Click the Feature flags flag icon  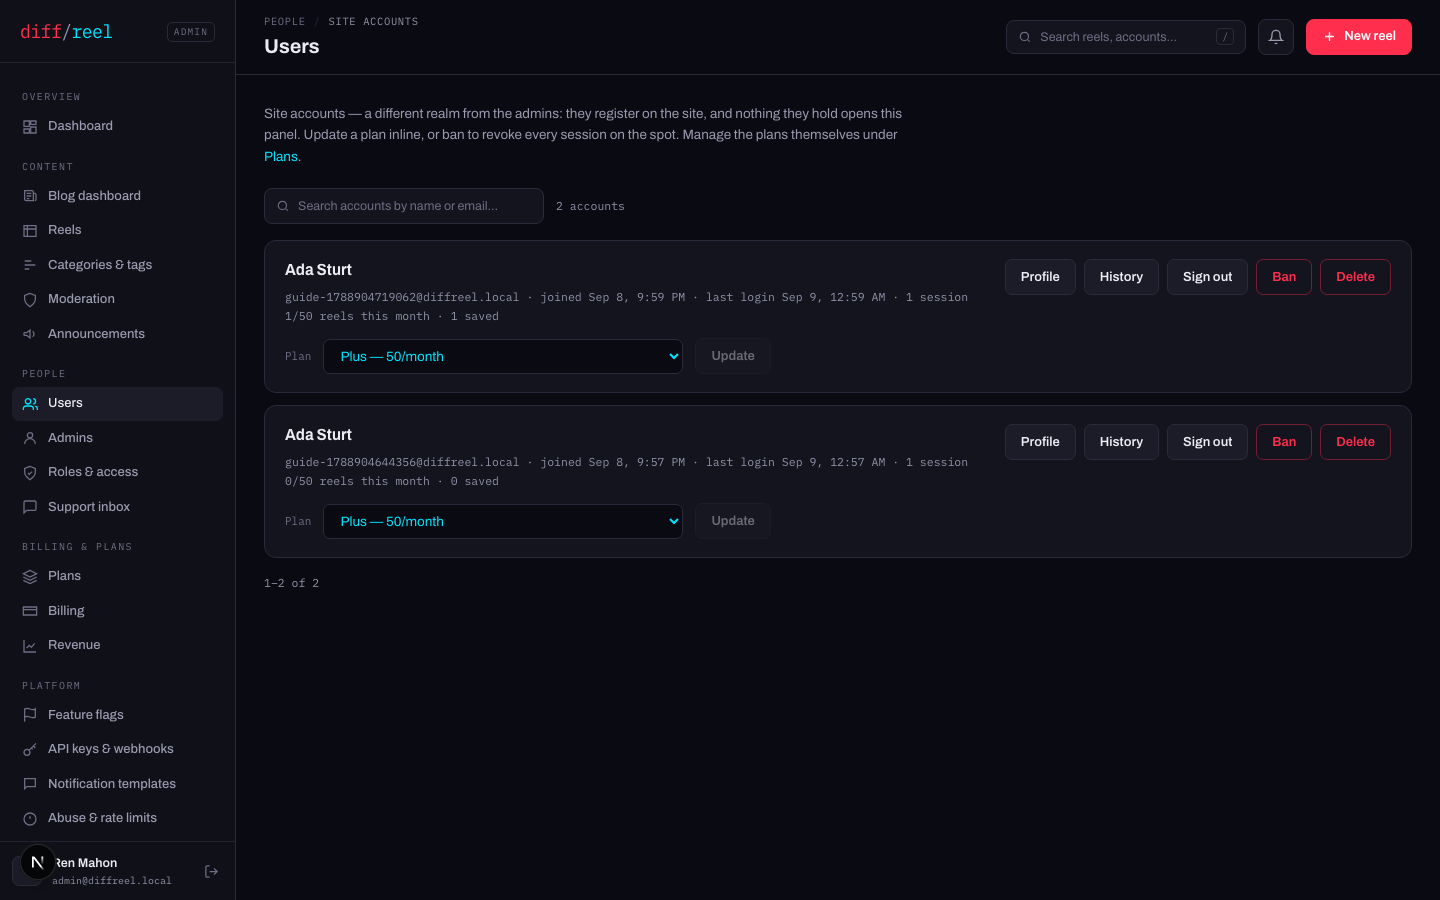pyautogui.click(x=30, y=715)
